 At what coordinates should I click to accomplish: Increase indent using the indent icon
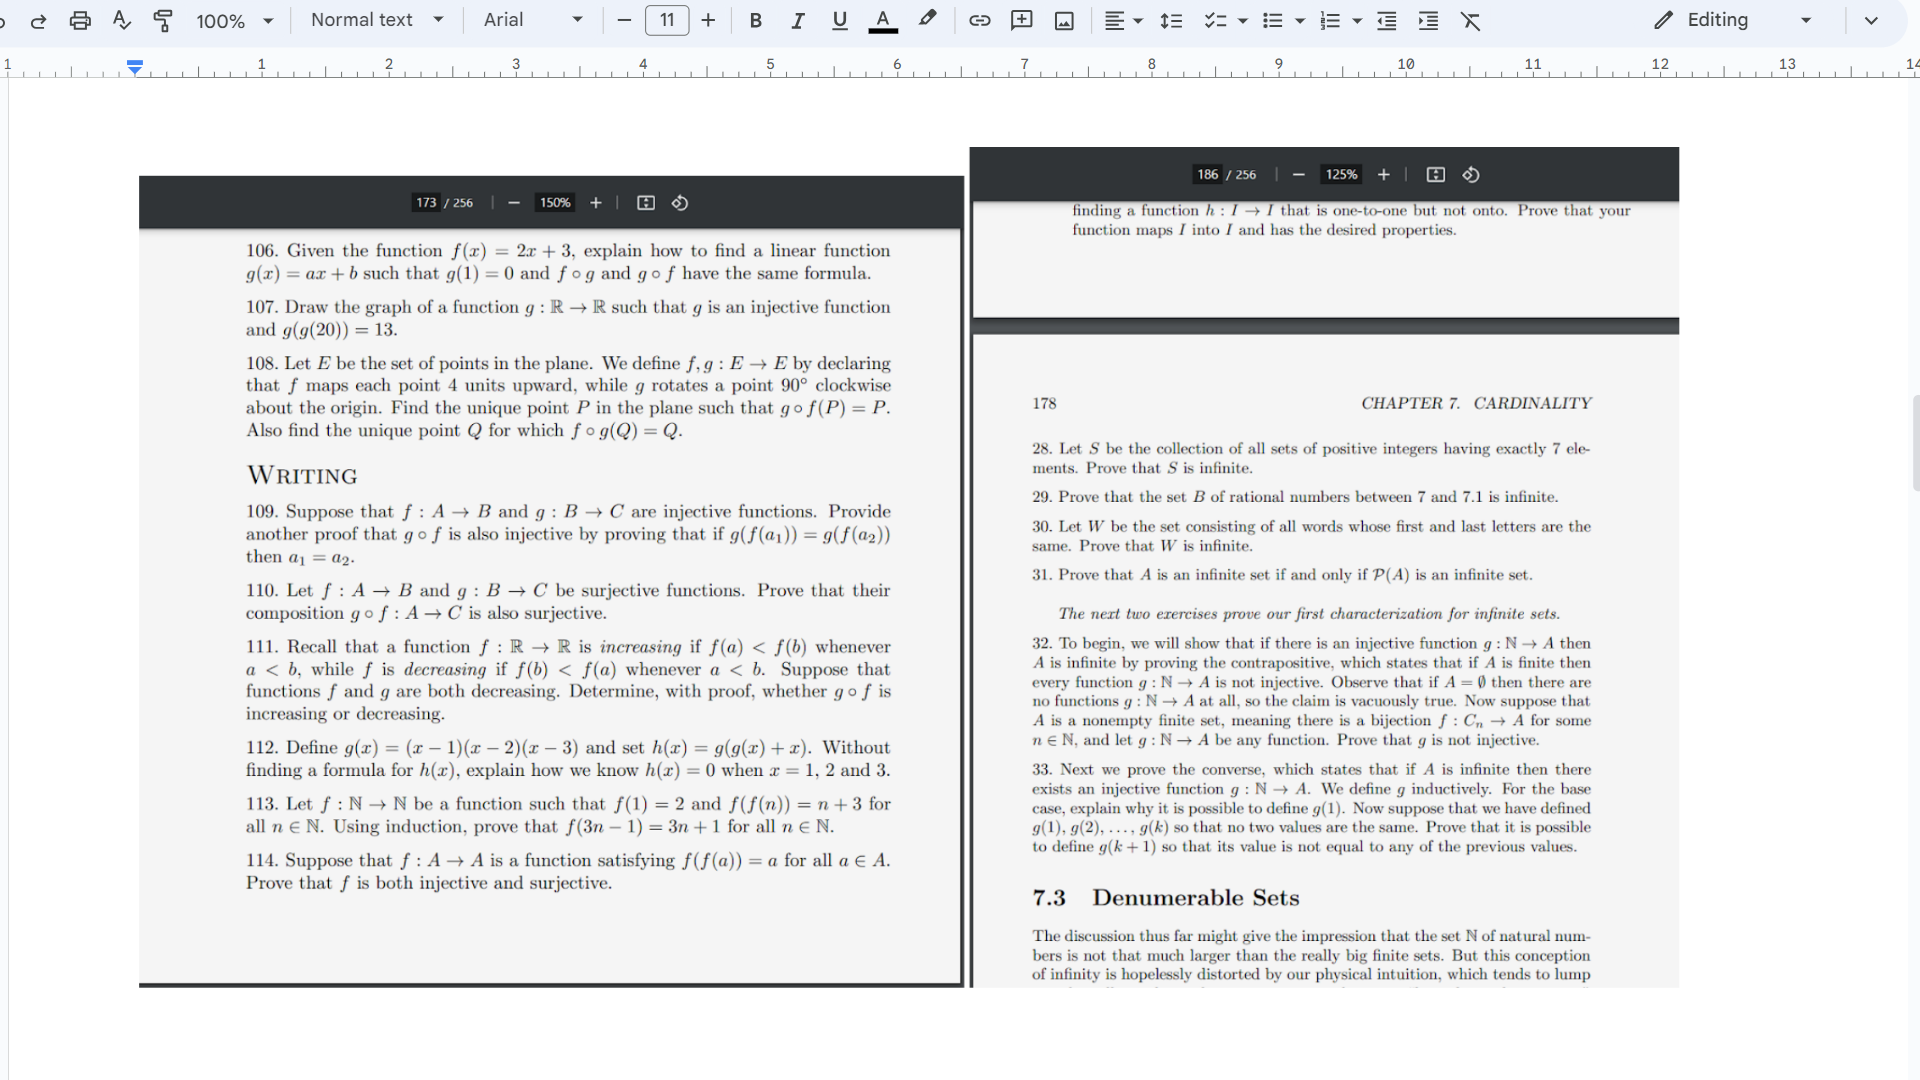[1428, 20]
